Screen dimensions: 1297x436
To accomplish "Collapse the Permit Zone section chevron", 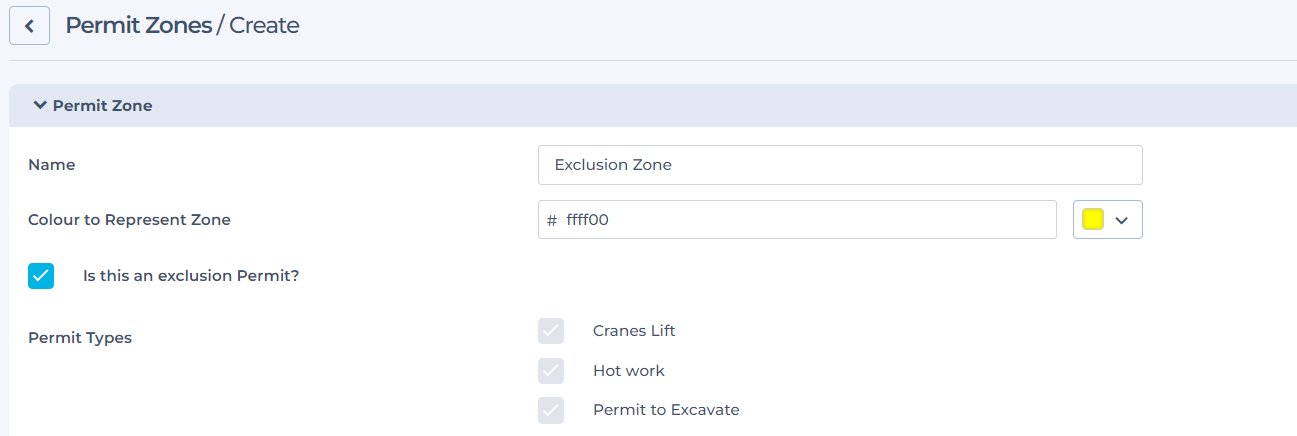I will click(40, 105).
